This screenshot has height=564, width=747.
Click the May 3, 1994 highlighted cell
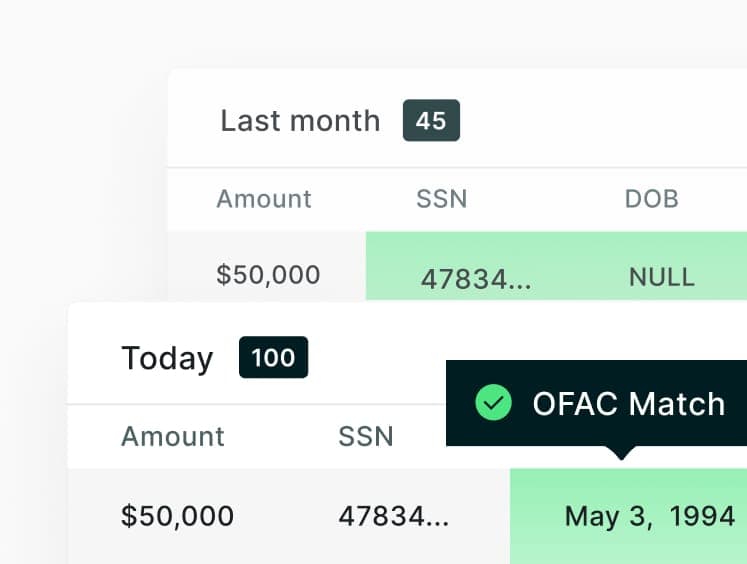pos(650,517)
